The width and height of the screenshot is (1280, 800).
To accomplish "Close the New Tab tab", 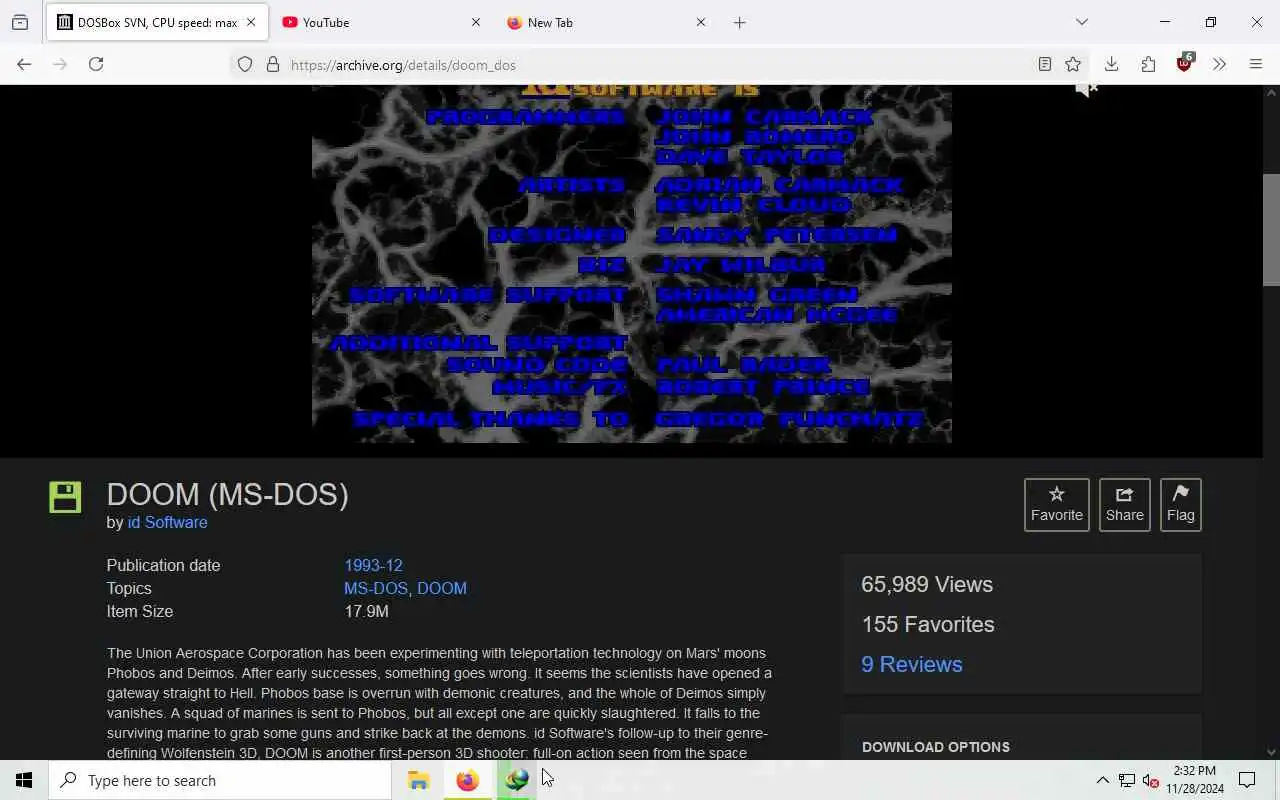I will coord(701,22).
